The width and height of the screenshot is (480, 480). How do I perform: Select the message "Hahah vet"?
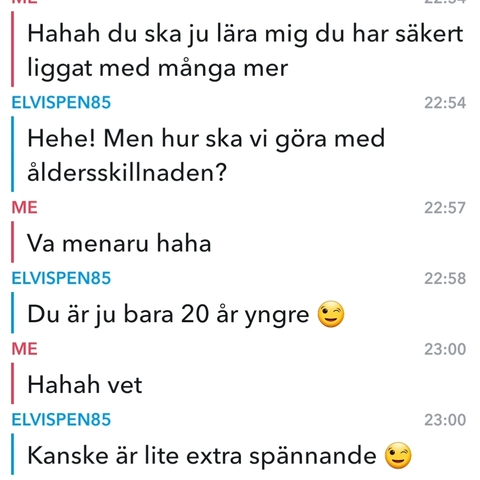85,385
